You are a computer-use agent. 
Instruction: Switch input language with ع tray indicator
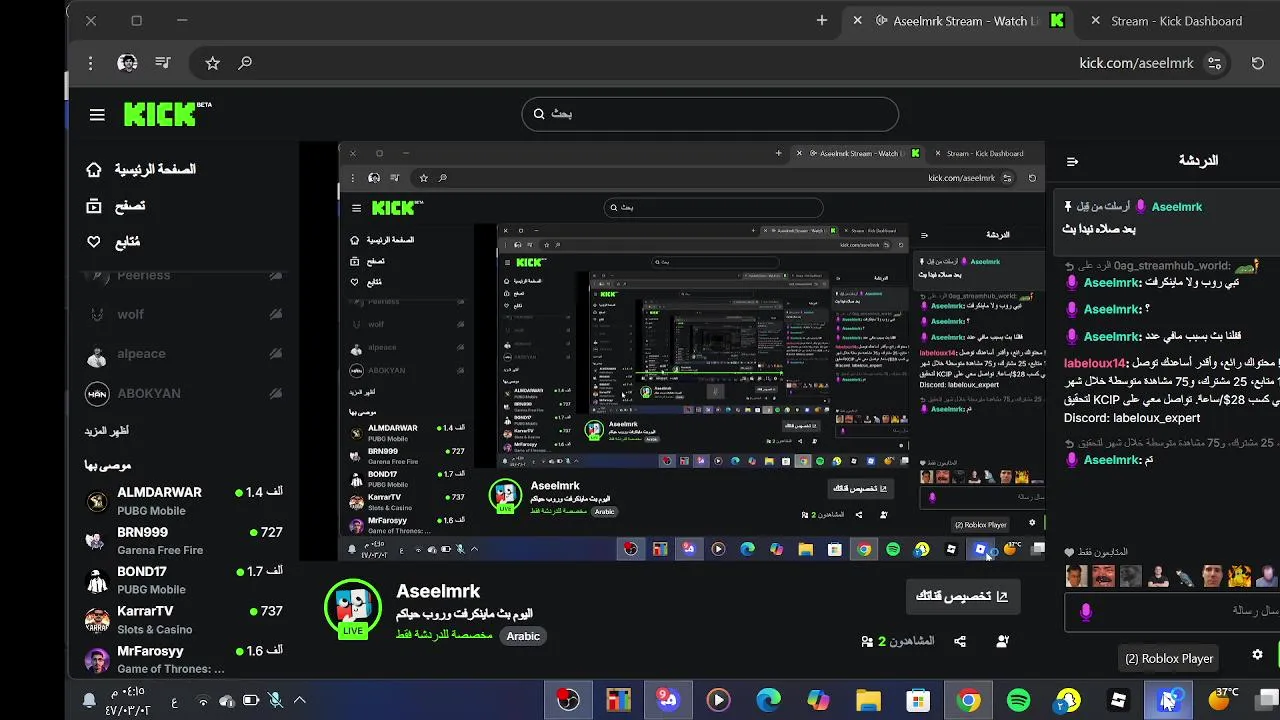tap(174, 701)
